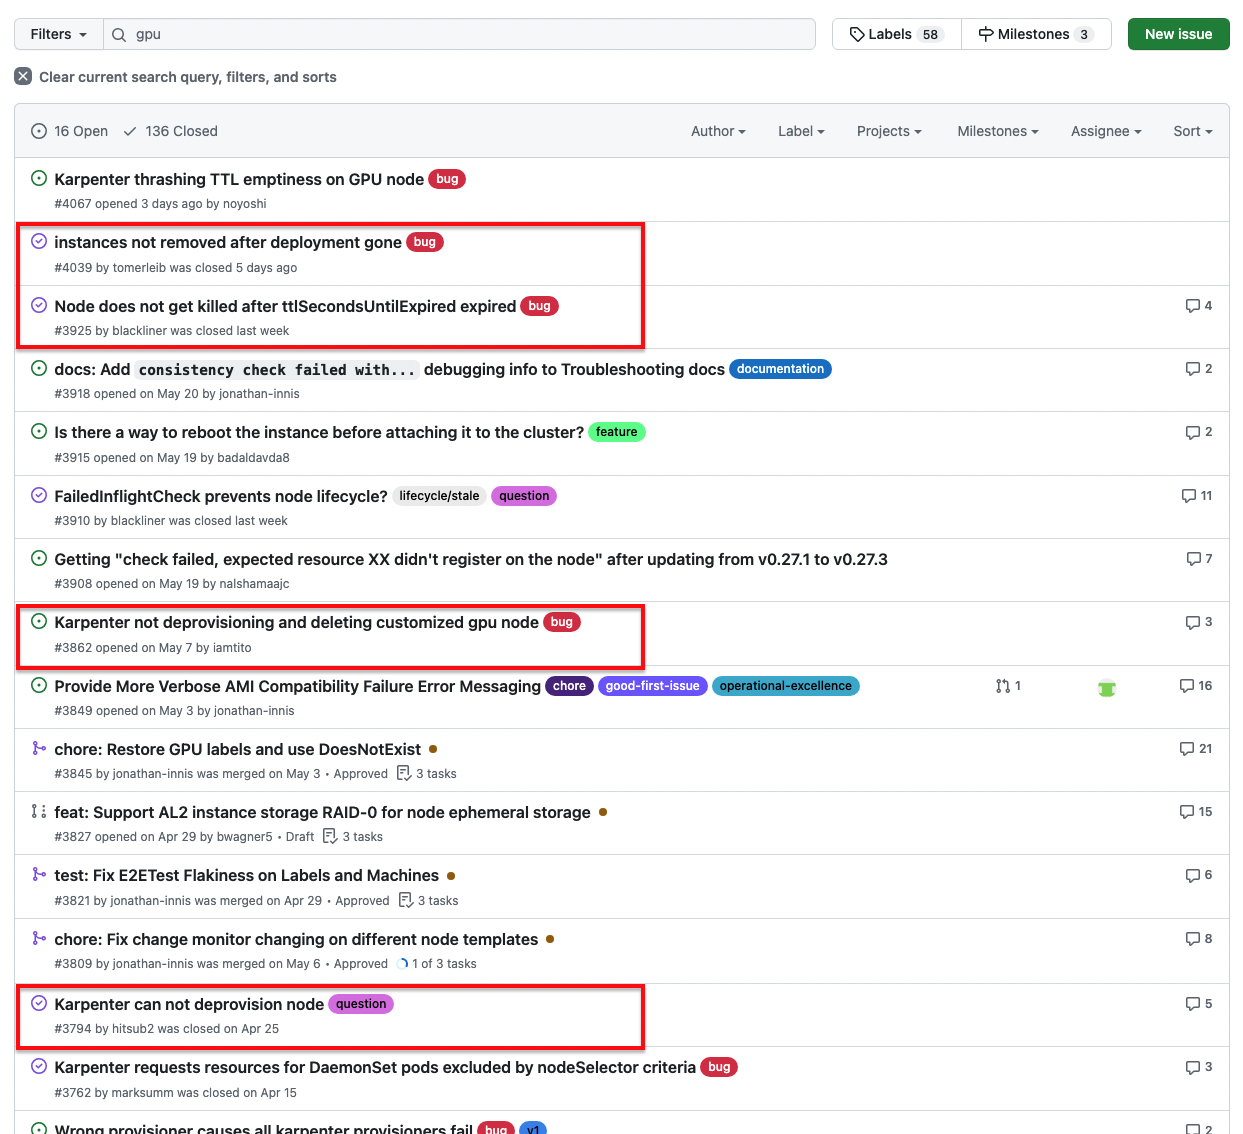Show the 136 Closed issues
This screenshot has width=1243, height=1134.
pos(170,131)
